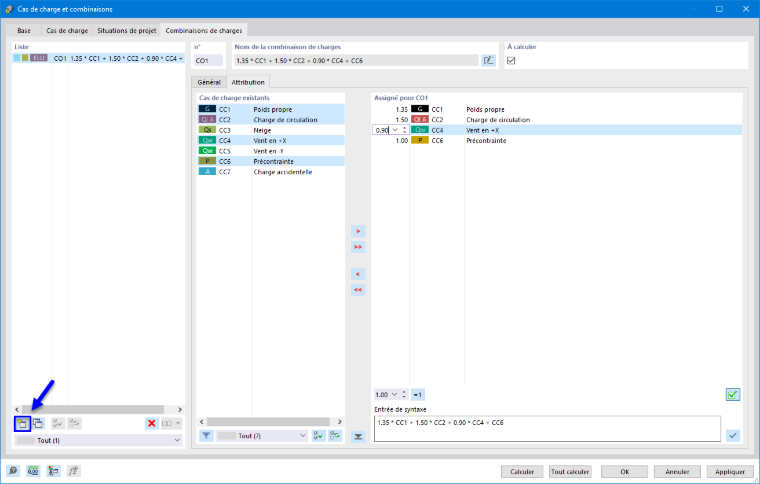Click the grey invert-selection icon under Liste
The height and width of the screenshot is (484, 760).
pyautogui.click(x=74, y=423)
